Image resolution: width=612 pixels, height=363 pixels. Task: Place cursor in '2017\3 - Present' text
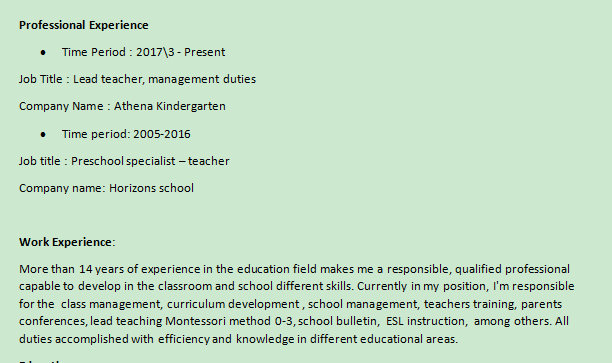click(x=180, y=52)
